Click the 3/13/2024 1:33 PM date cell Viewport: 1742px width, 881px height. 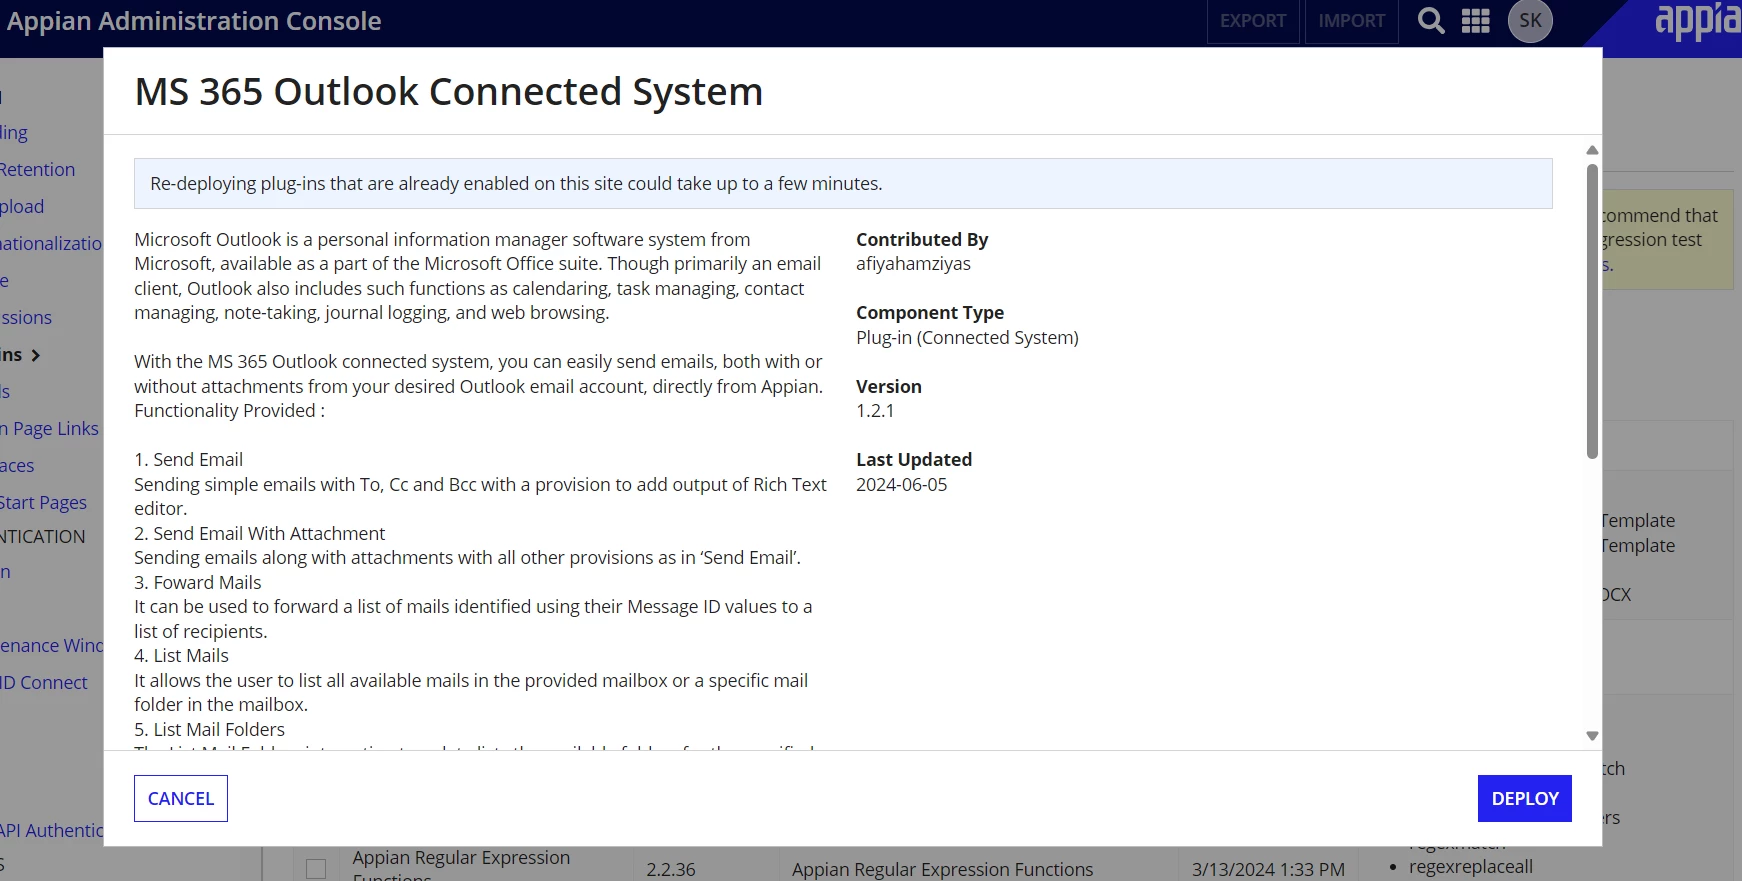coord(1268,870)
